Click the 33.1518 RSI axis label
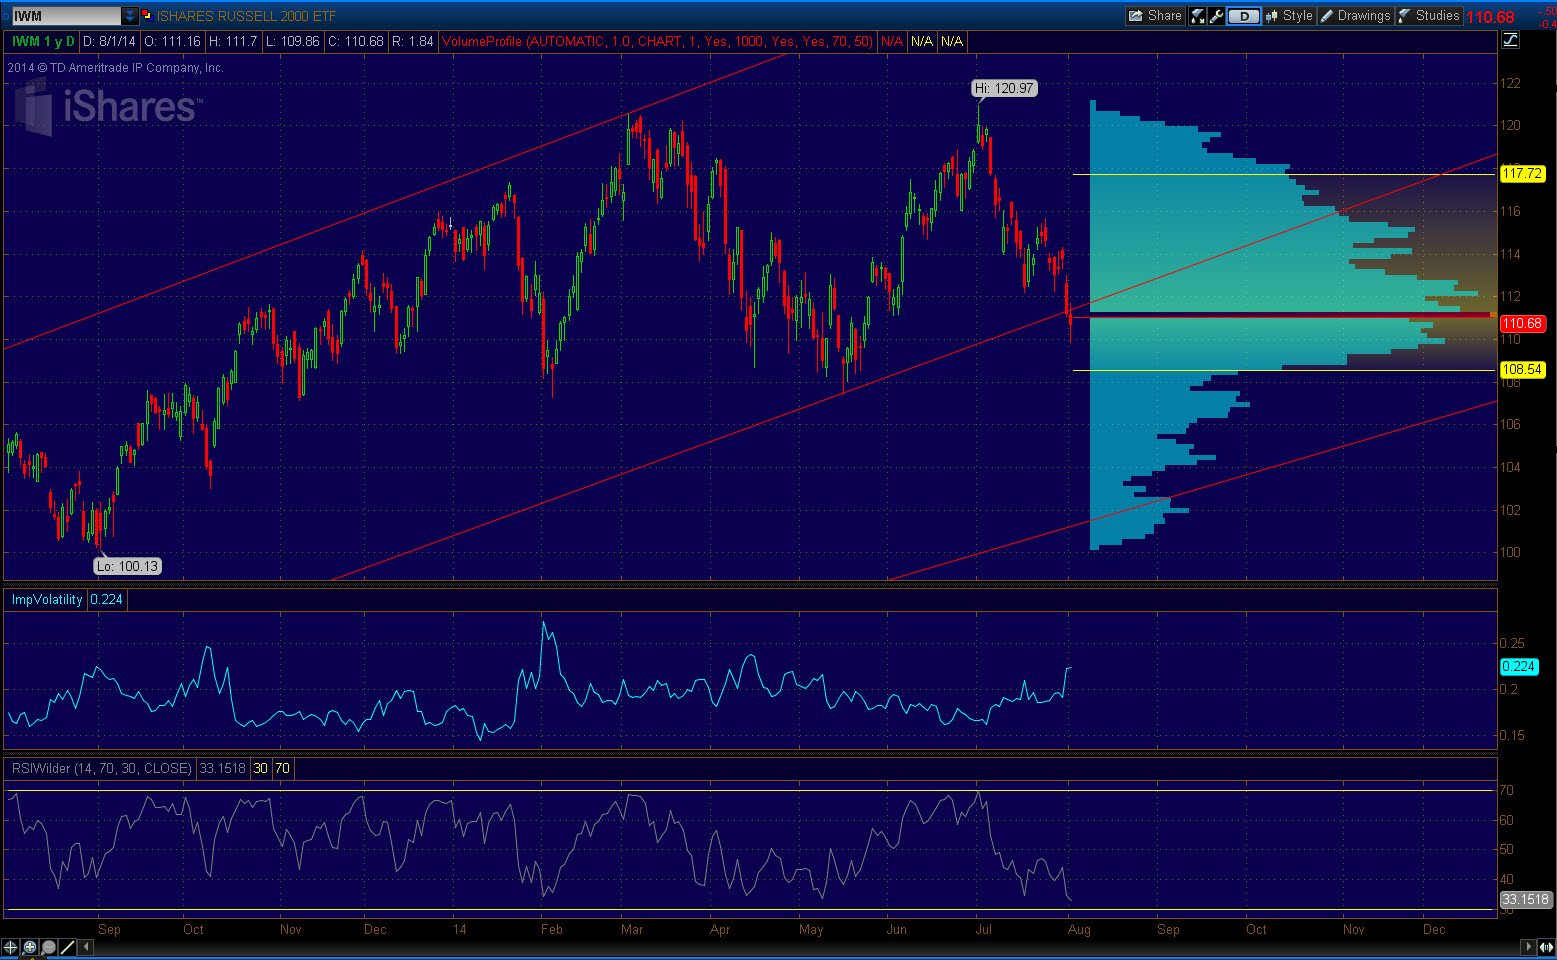The width and height of the screenshot is (1557, 960). pos(1526,899)
